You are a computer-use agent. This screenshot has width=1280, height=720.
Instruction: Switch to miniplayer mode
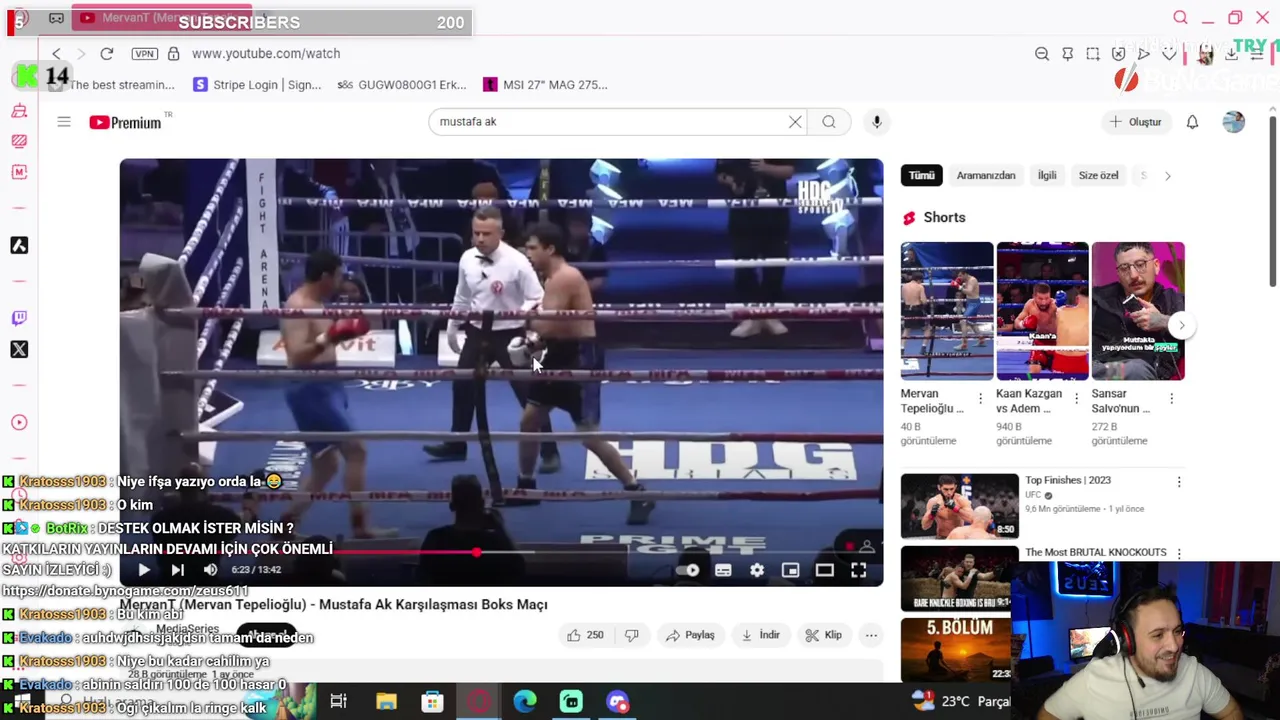[790, 570]
